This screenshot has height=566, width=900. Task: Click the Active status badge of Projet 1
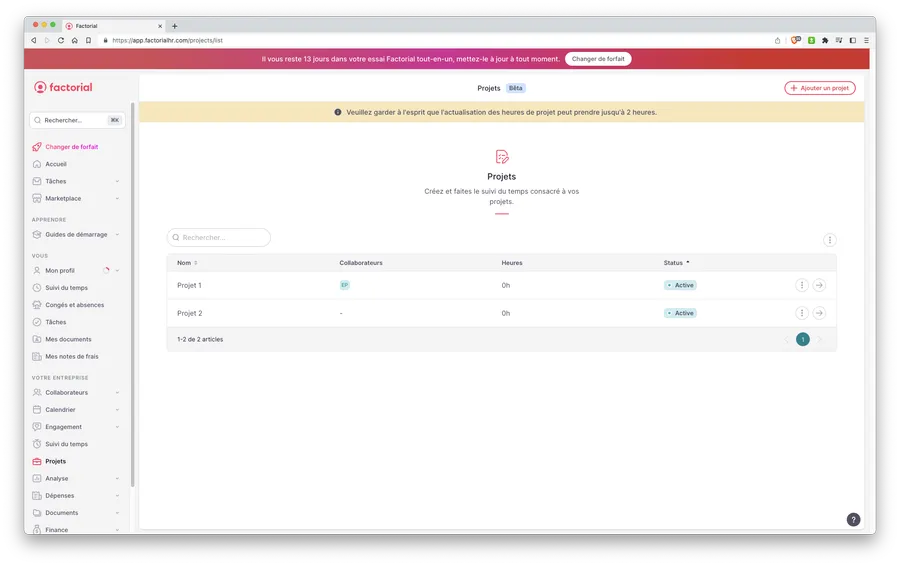pyautogui.click(x=680, y=285)
